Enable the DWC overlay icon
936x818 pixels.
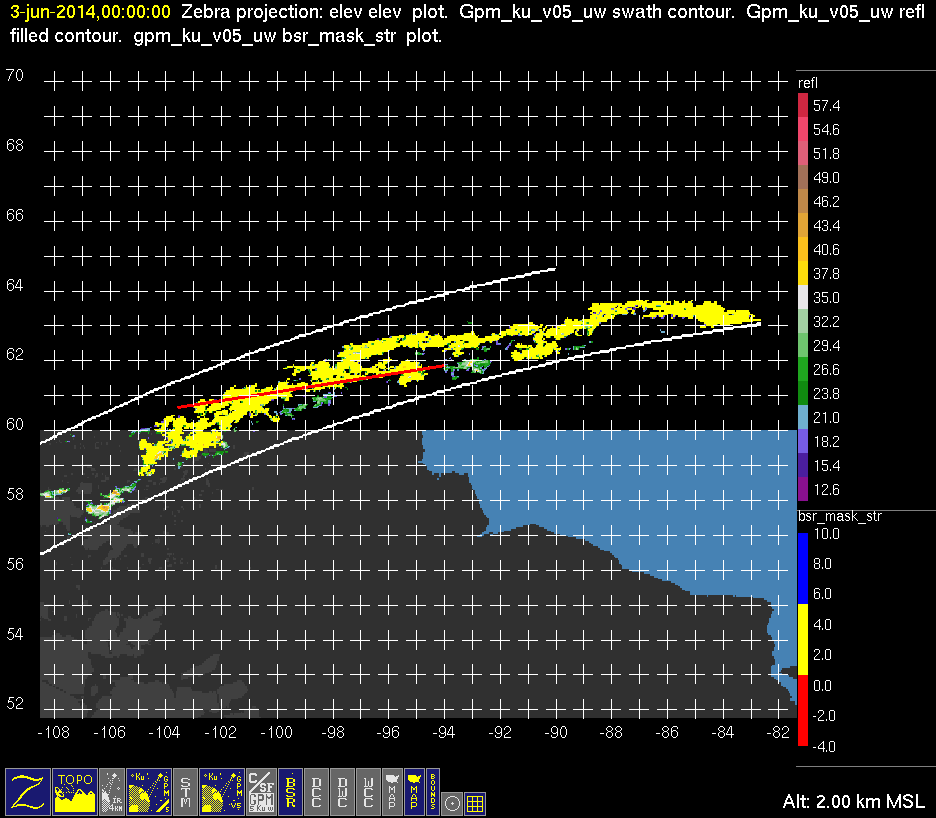point(343,790)
